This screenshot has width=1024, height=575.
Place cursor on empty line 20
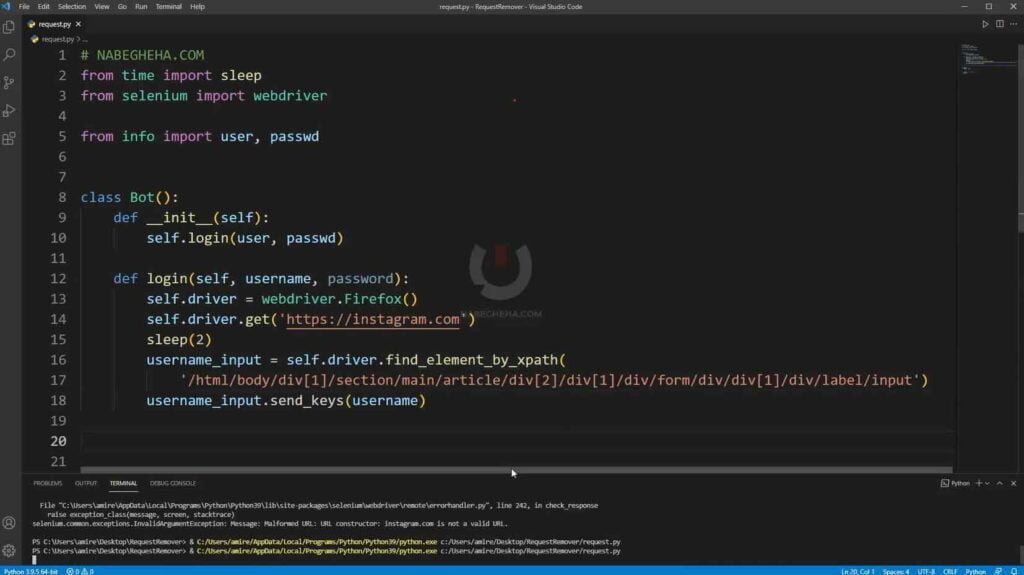516,441
